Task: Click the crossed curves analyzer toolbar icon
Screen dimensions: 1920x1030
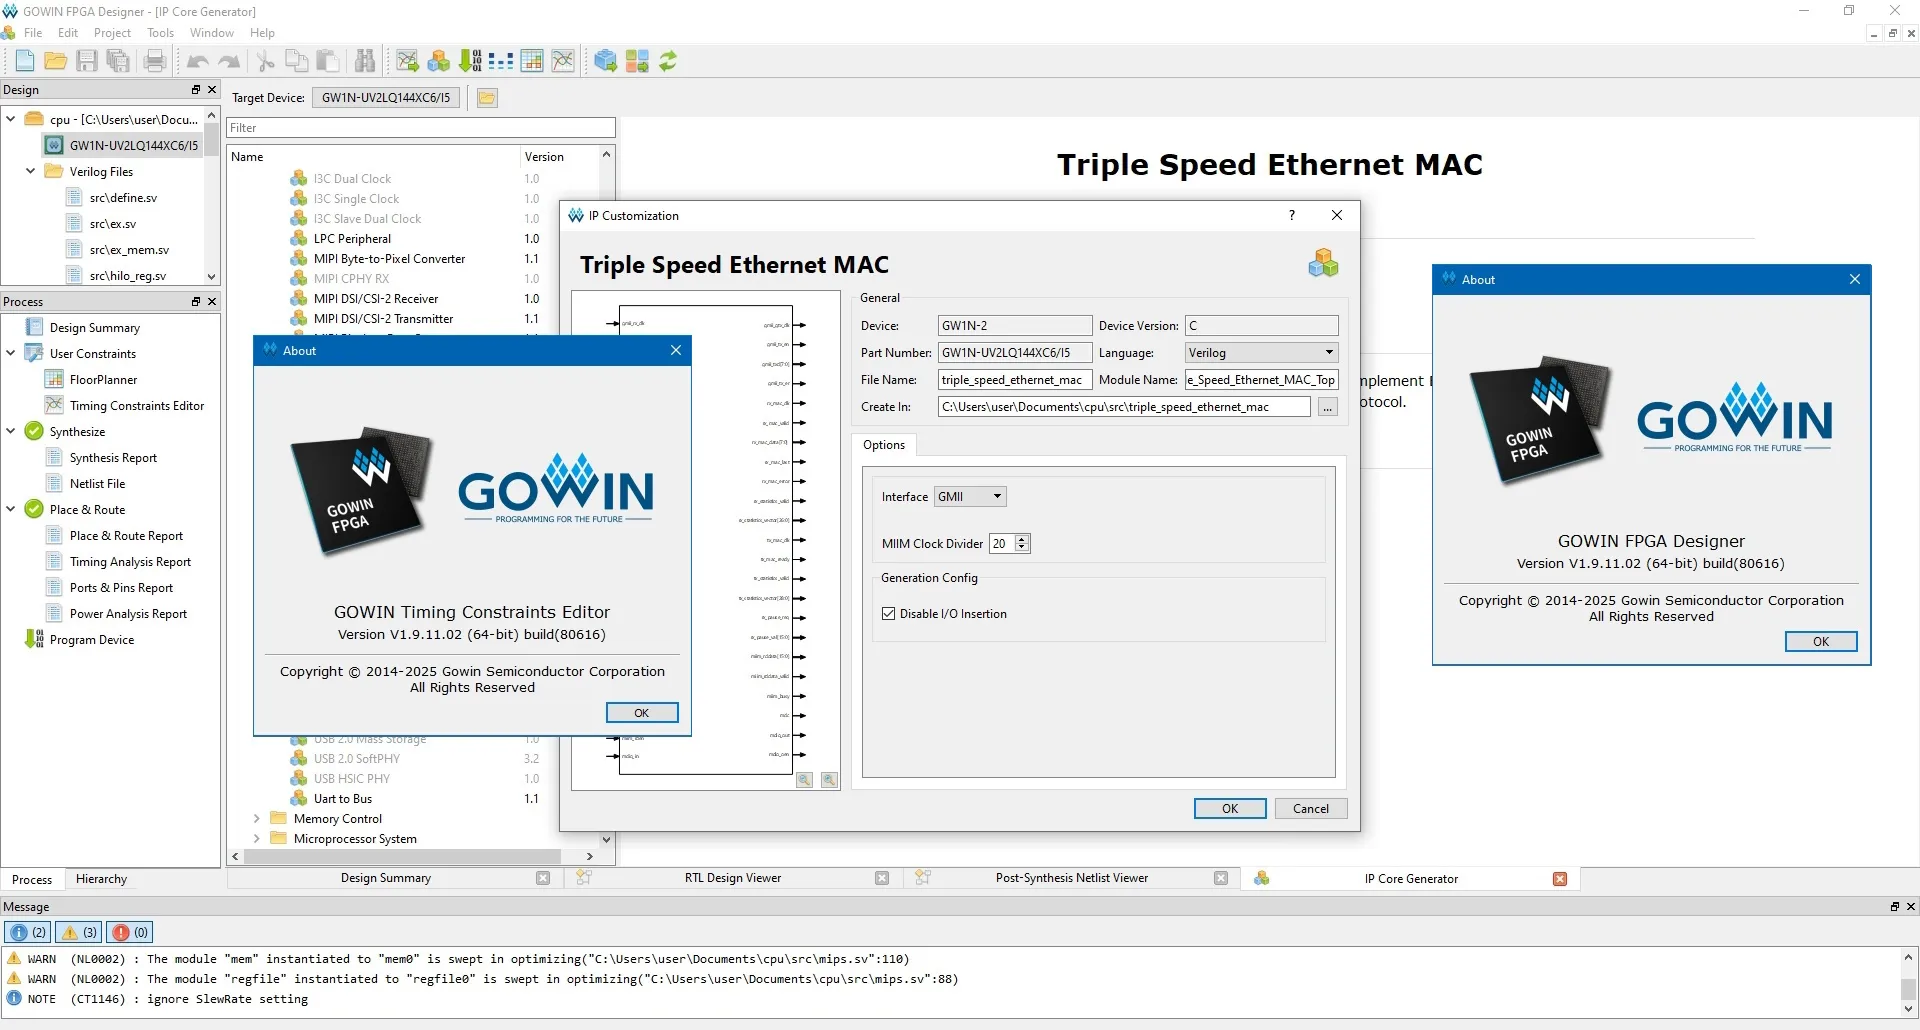Action: 563,61
